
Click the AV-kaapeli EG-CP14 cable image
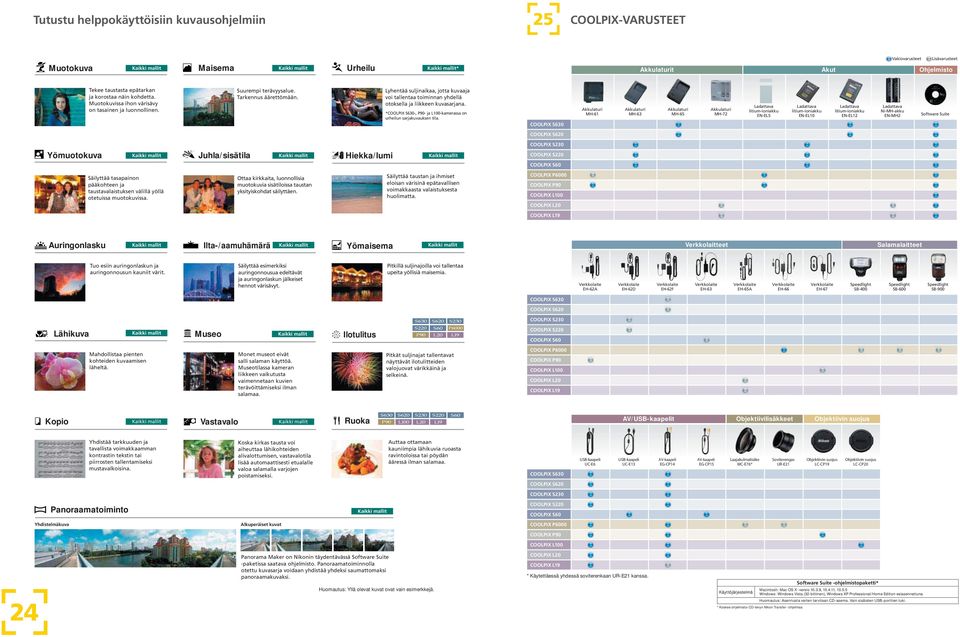tap(667, 441)
